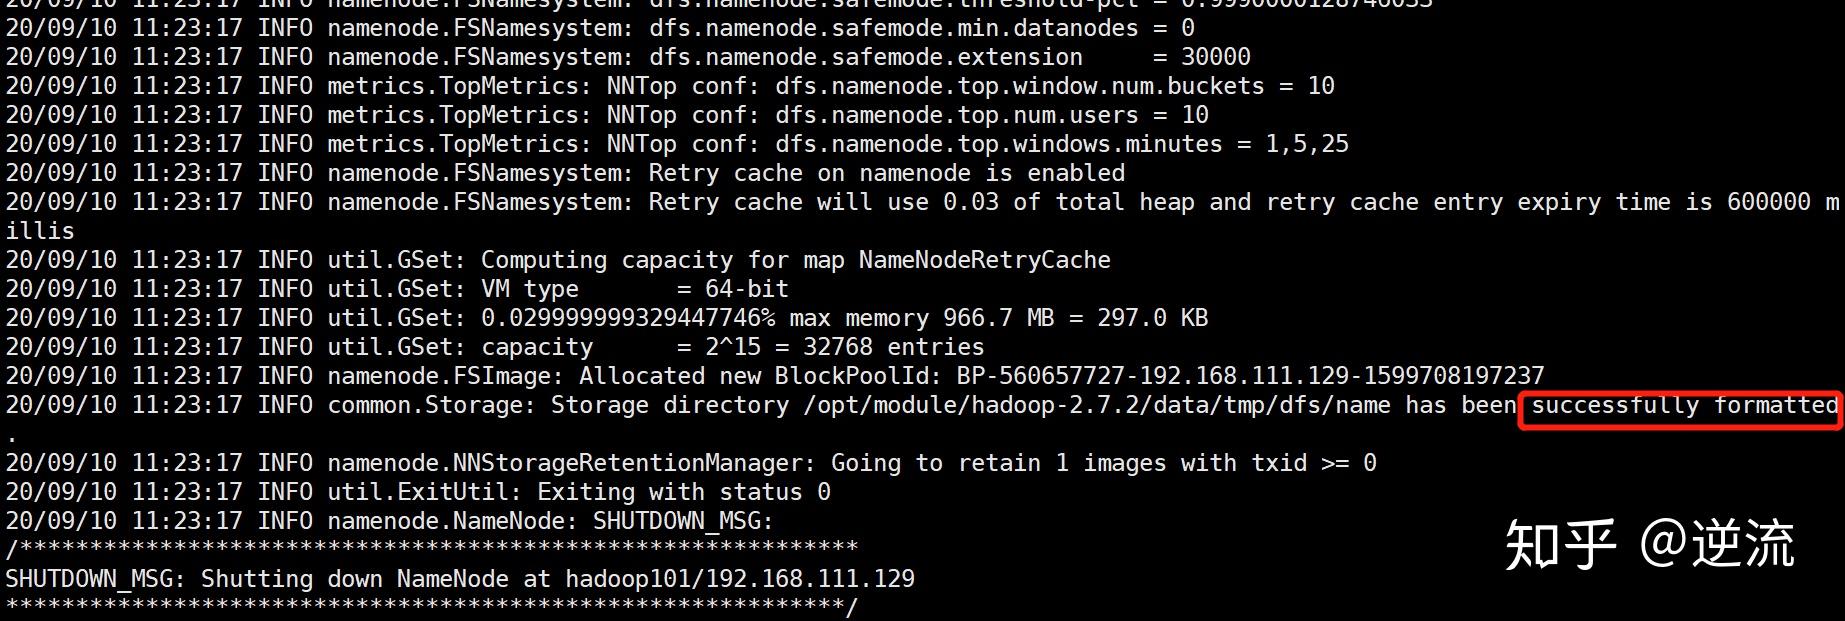This screenshot has width=1845, height=621.
Task: Click "namenode.NameNode: SHUTDOWN_MSG:" log entry
Action: [x=550, y=522]
